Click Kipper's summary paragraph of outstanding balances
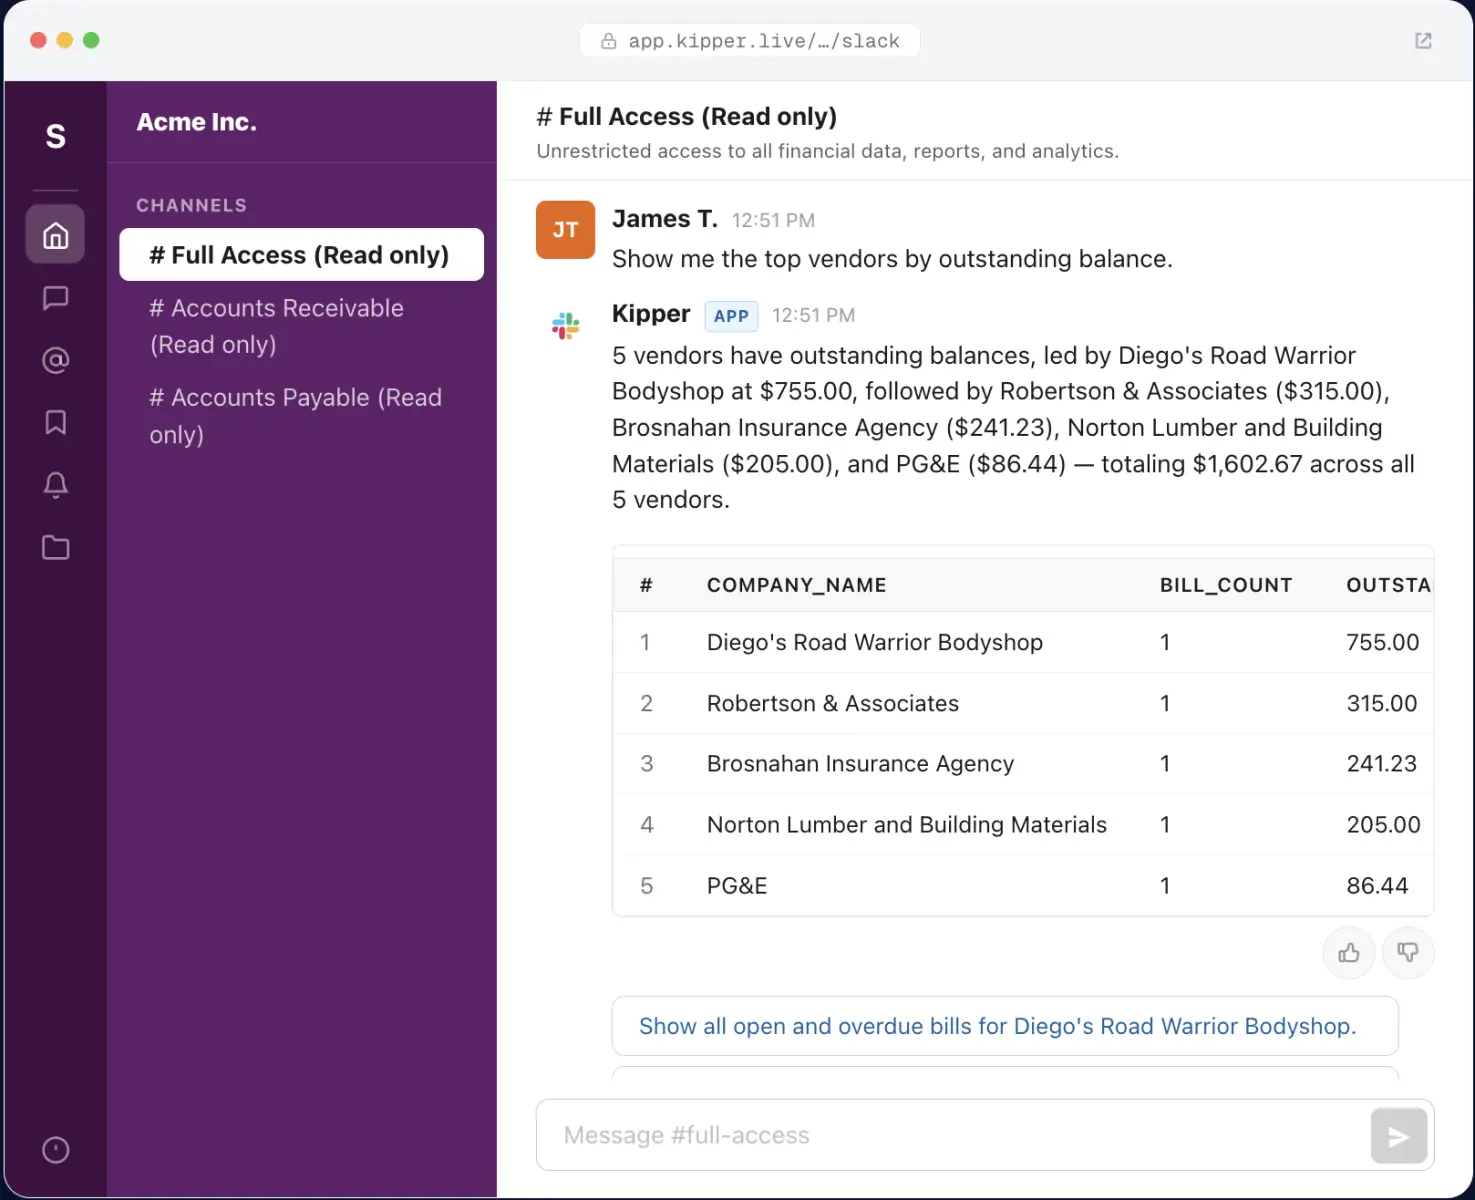1475x1200 pixels. (x=1013, y=428)
